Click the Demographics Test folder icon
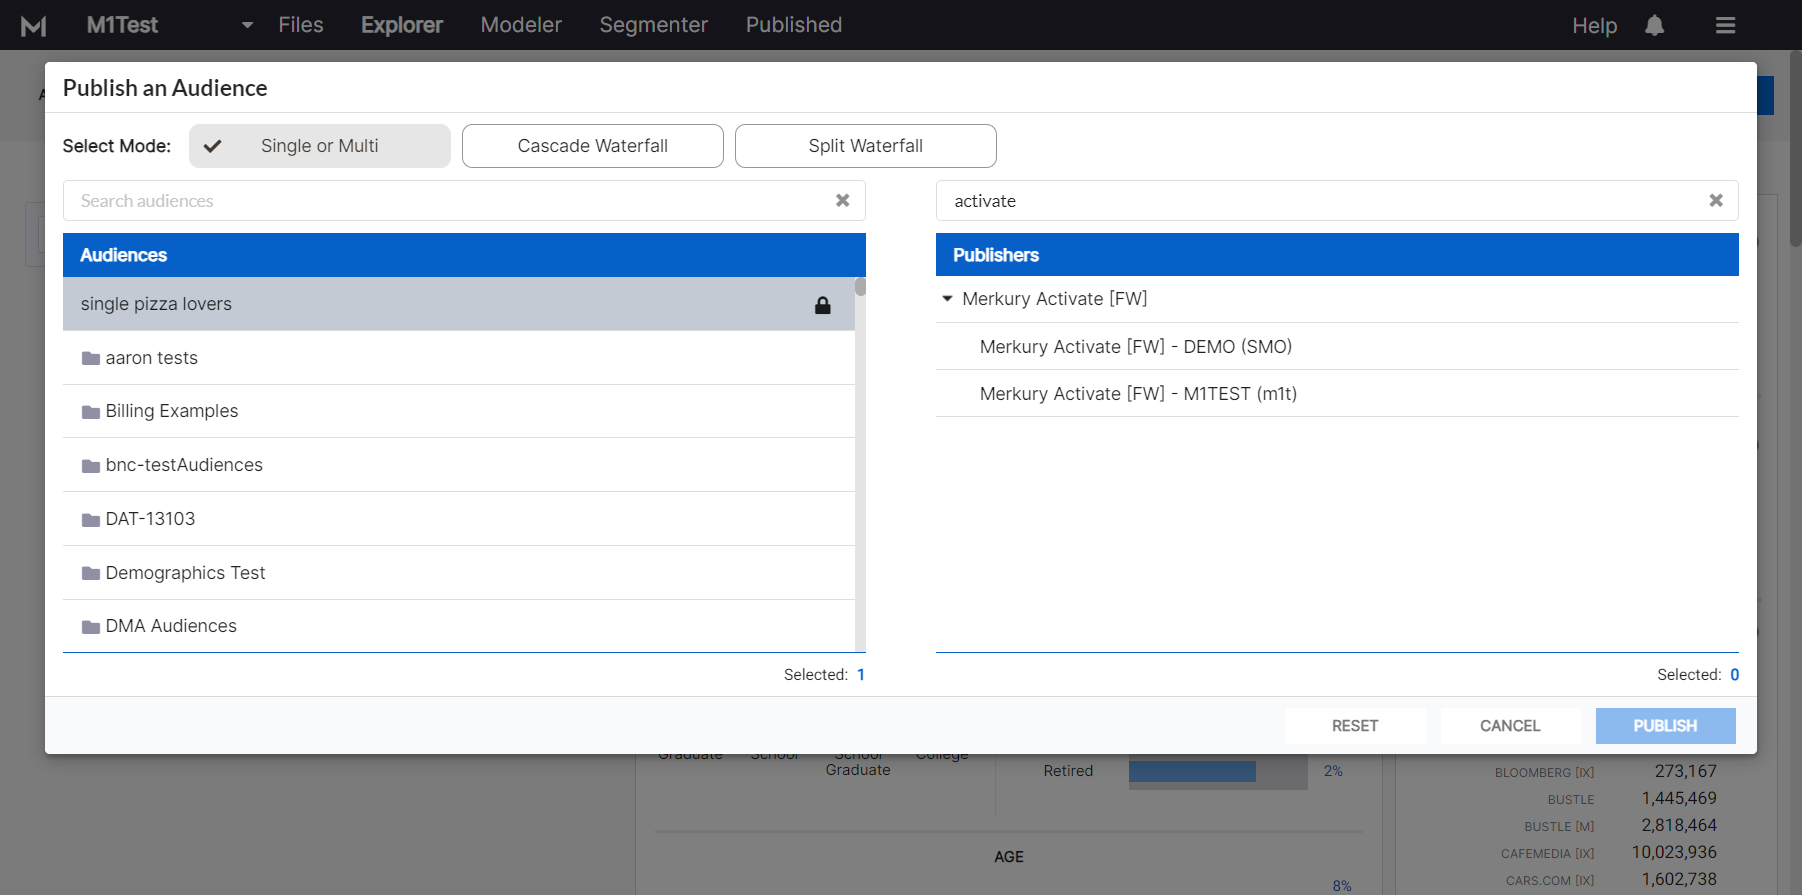 pos(91,573)
